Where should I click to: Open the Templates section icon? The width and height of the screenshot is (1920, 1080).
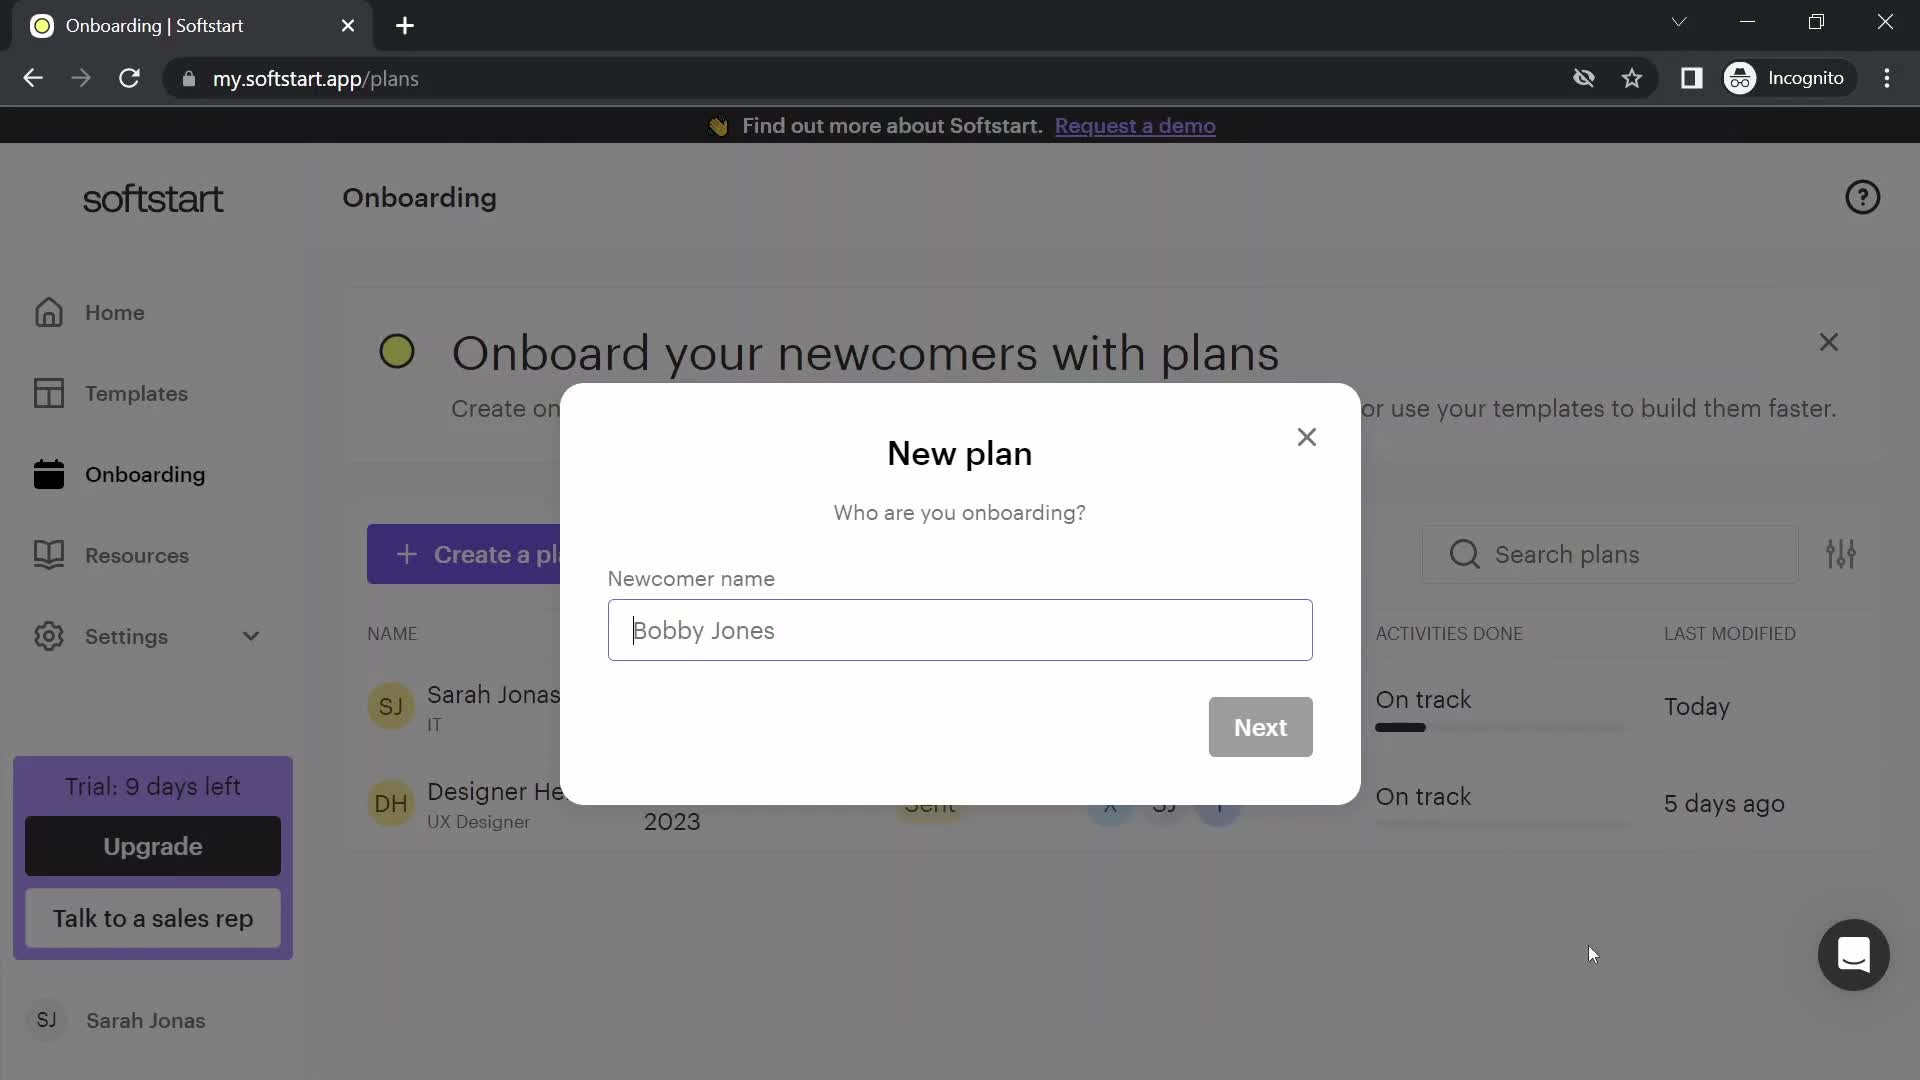[49, 393]
